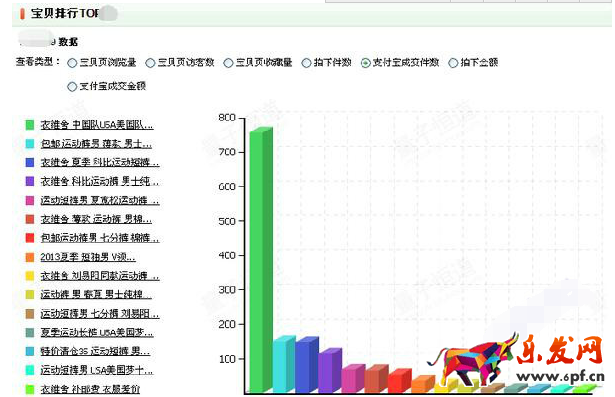This screenshot has height=397, width=615.
Task: Click lime legend swatch beside 衣维舍 补邮费
Action: 30,389
